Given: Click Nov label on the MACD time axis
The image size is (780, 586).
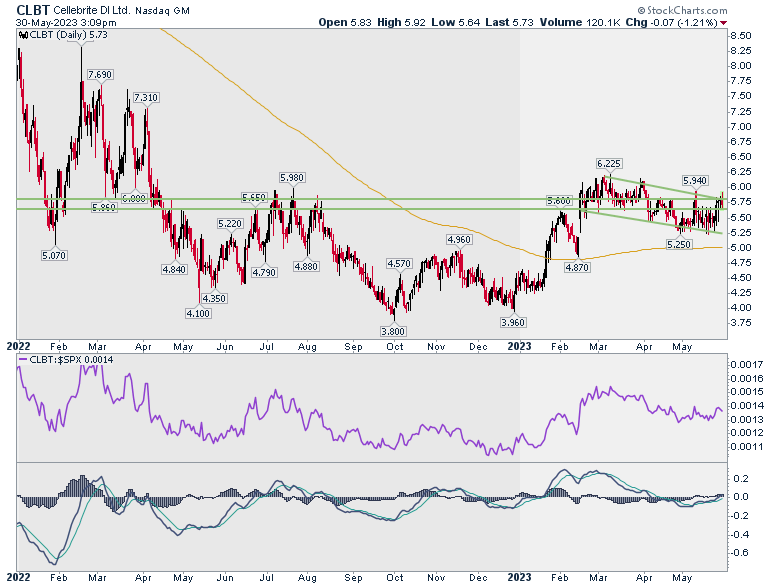Looking at the screenshot, I should click(436, 578).
